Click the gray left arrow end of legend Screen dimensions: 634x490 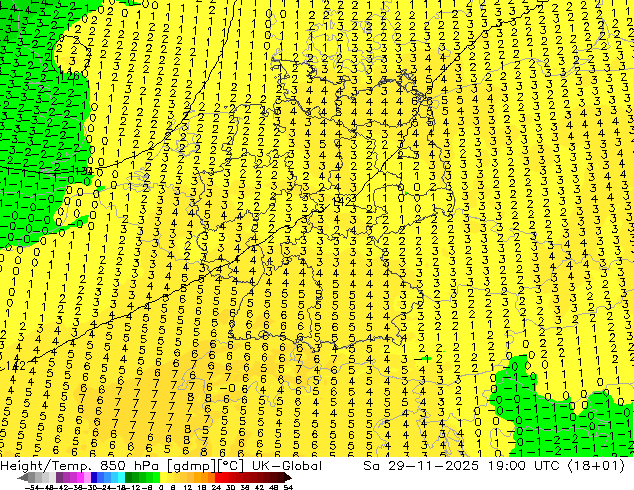pos(22,477)
